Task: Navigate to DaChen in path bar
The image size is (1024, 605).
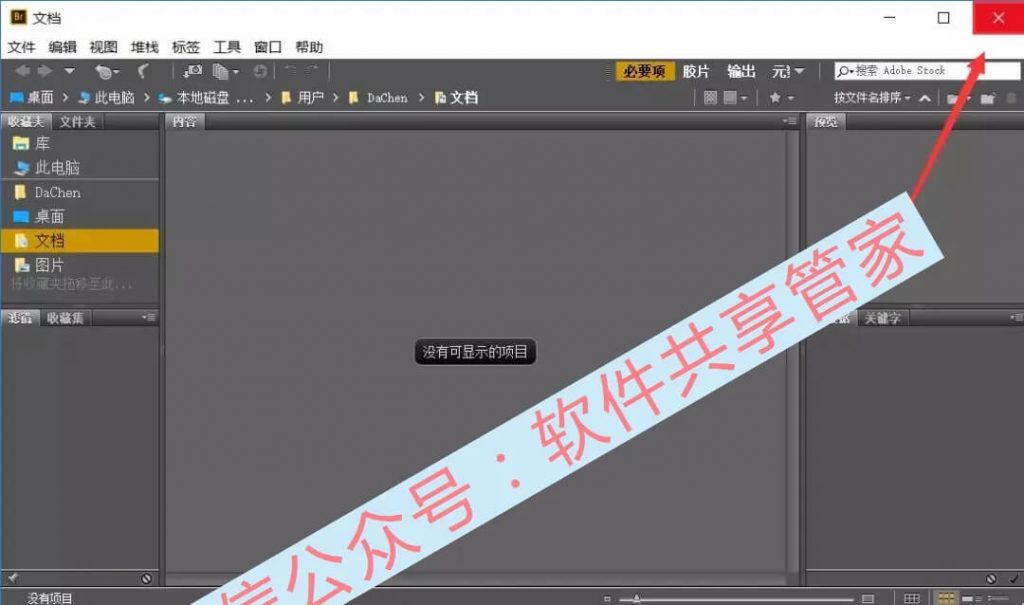Action: [378, 97]
